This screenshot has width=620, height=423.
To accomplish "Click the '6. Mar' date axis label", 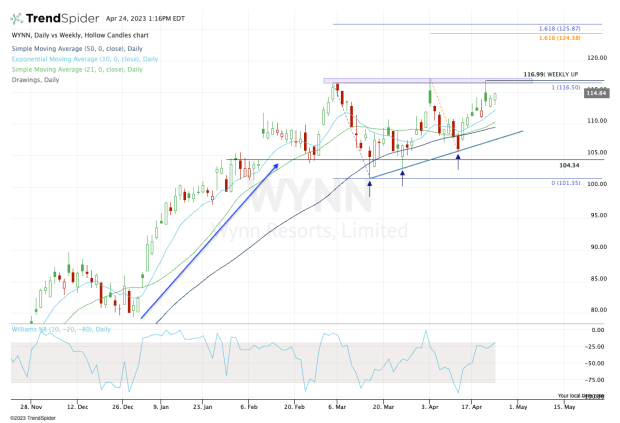I will (337, 407).
